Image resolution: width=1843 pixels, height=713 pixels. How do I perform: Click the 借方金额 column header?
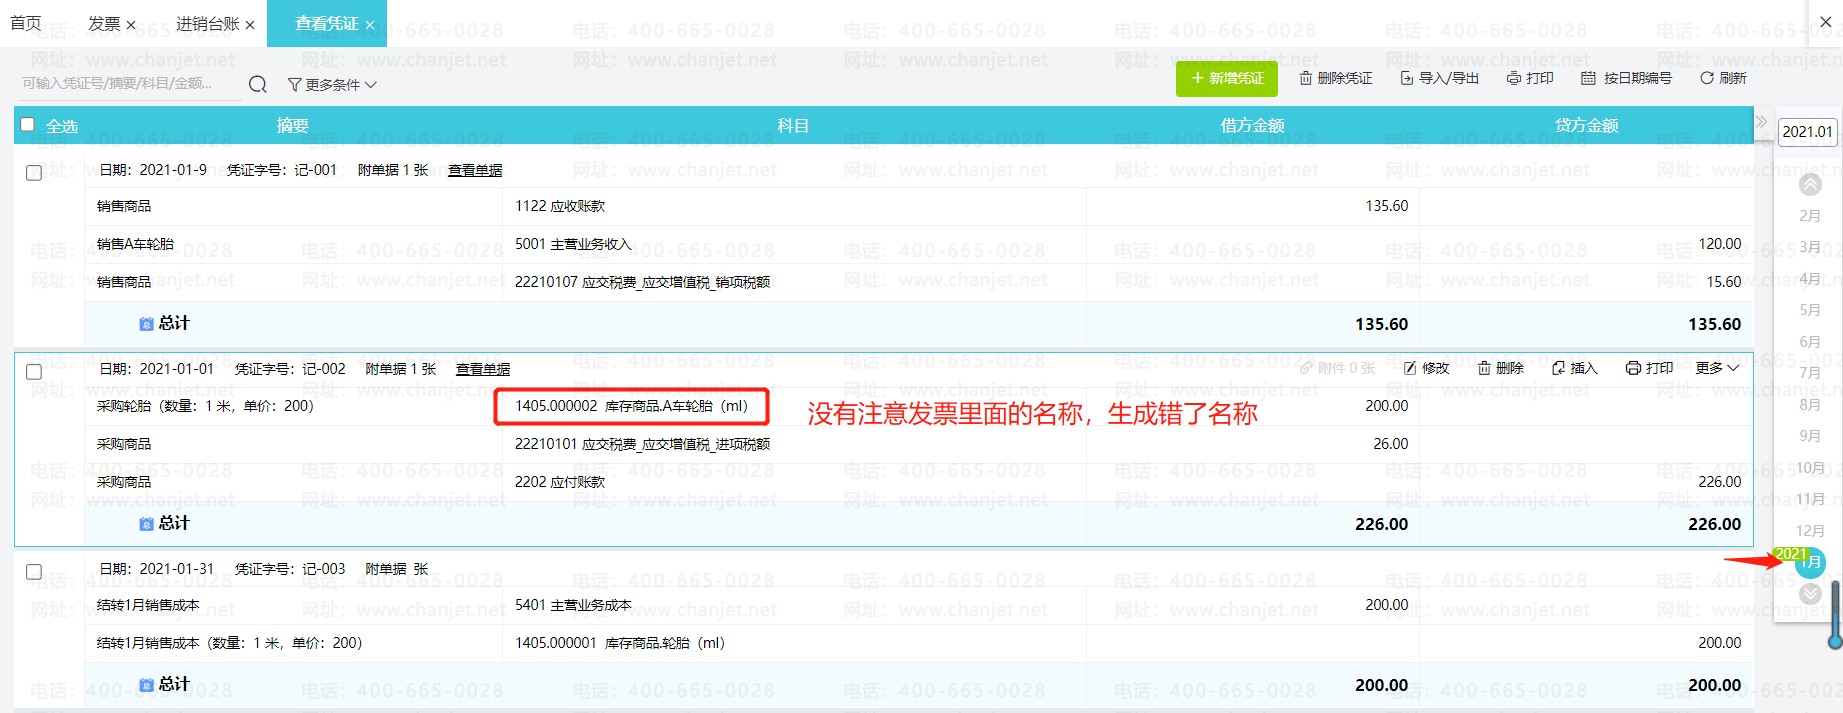[x=1252, y=125]
